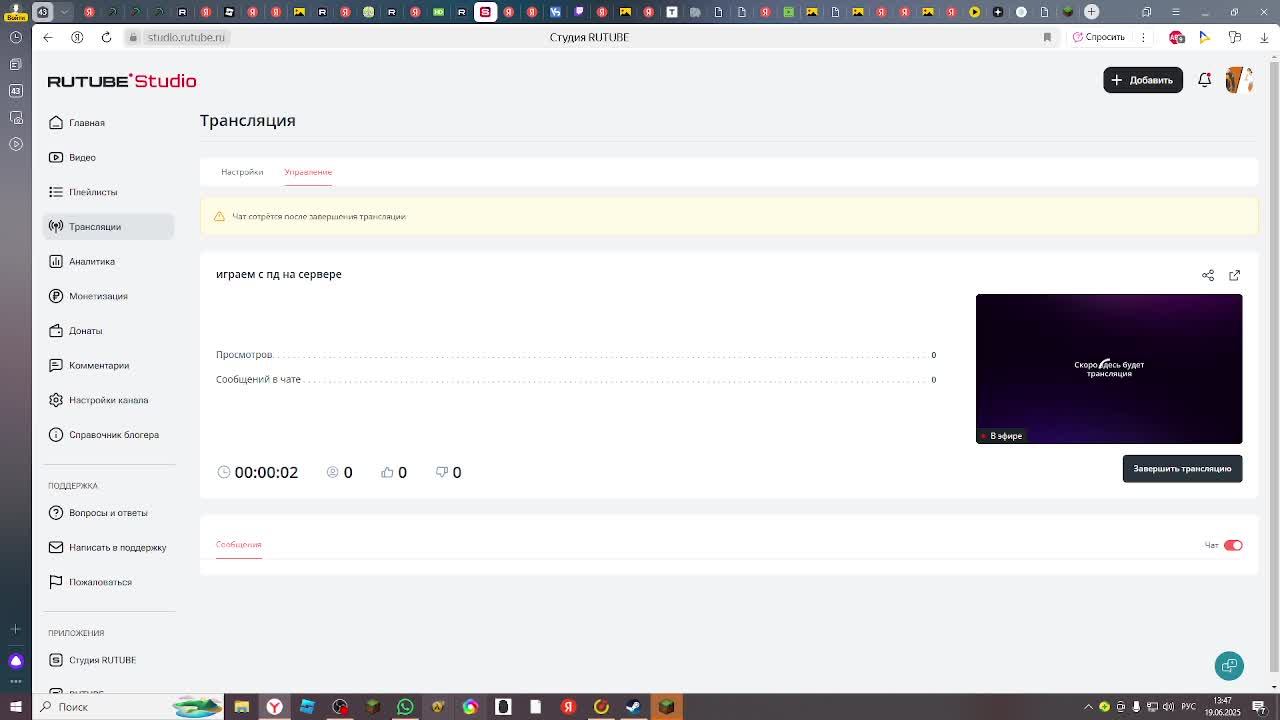Click the RUTUBE Studio logo
The image size is (1280, 720).
tap(122, 81)
